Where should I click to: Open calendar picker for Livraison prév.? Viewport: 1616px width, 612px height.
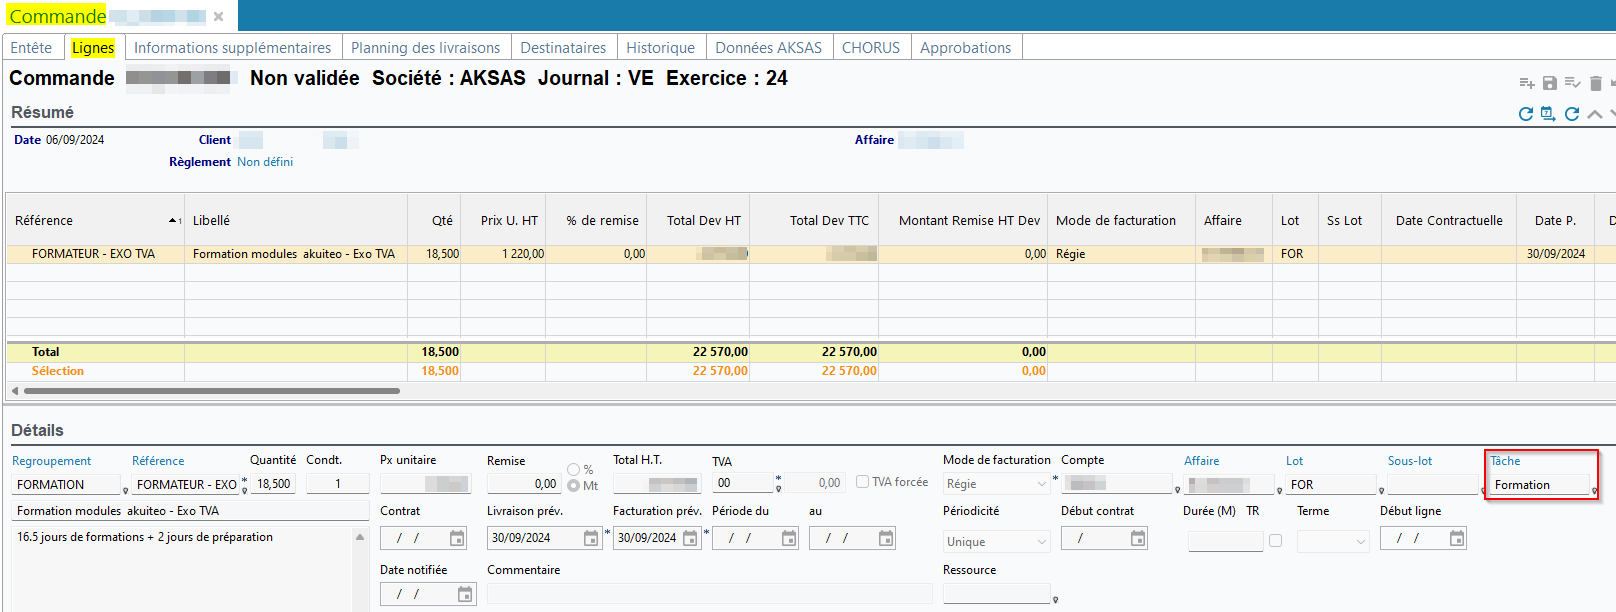click(x=591, y=538)
